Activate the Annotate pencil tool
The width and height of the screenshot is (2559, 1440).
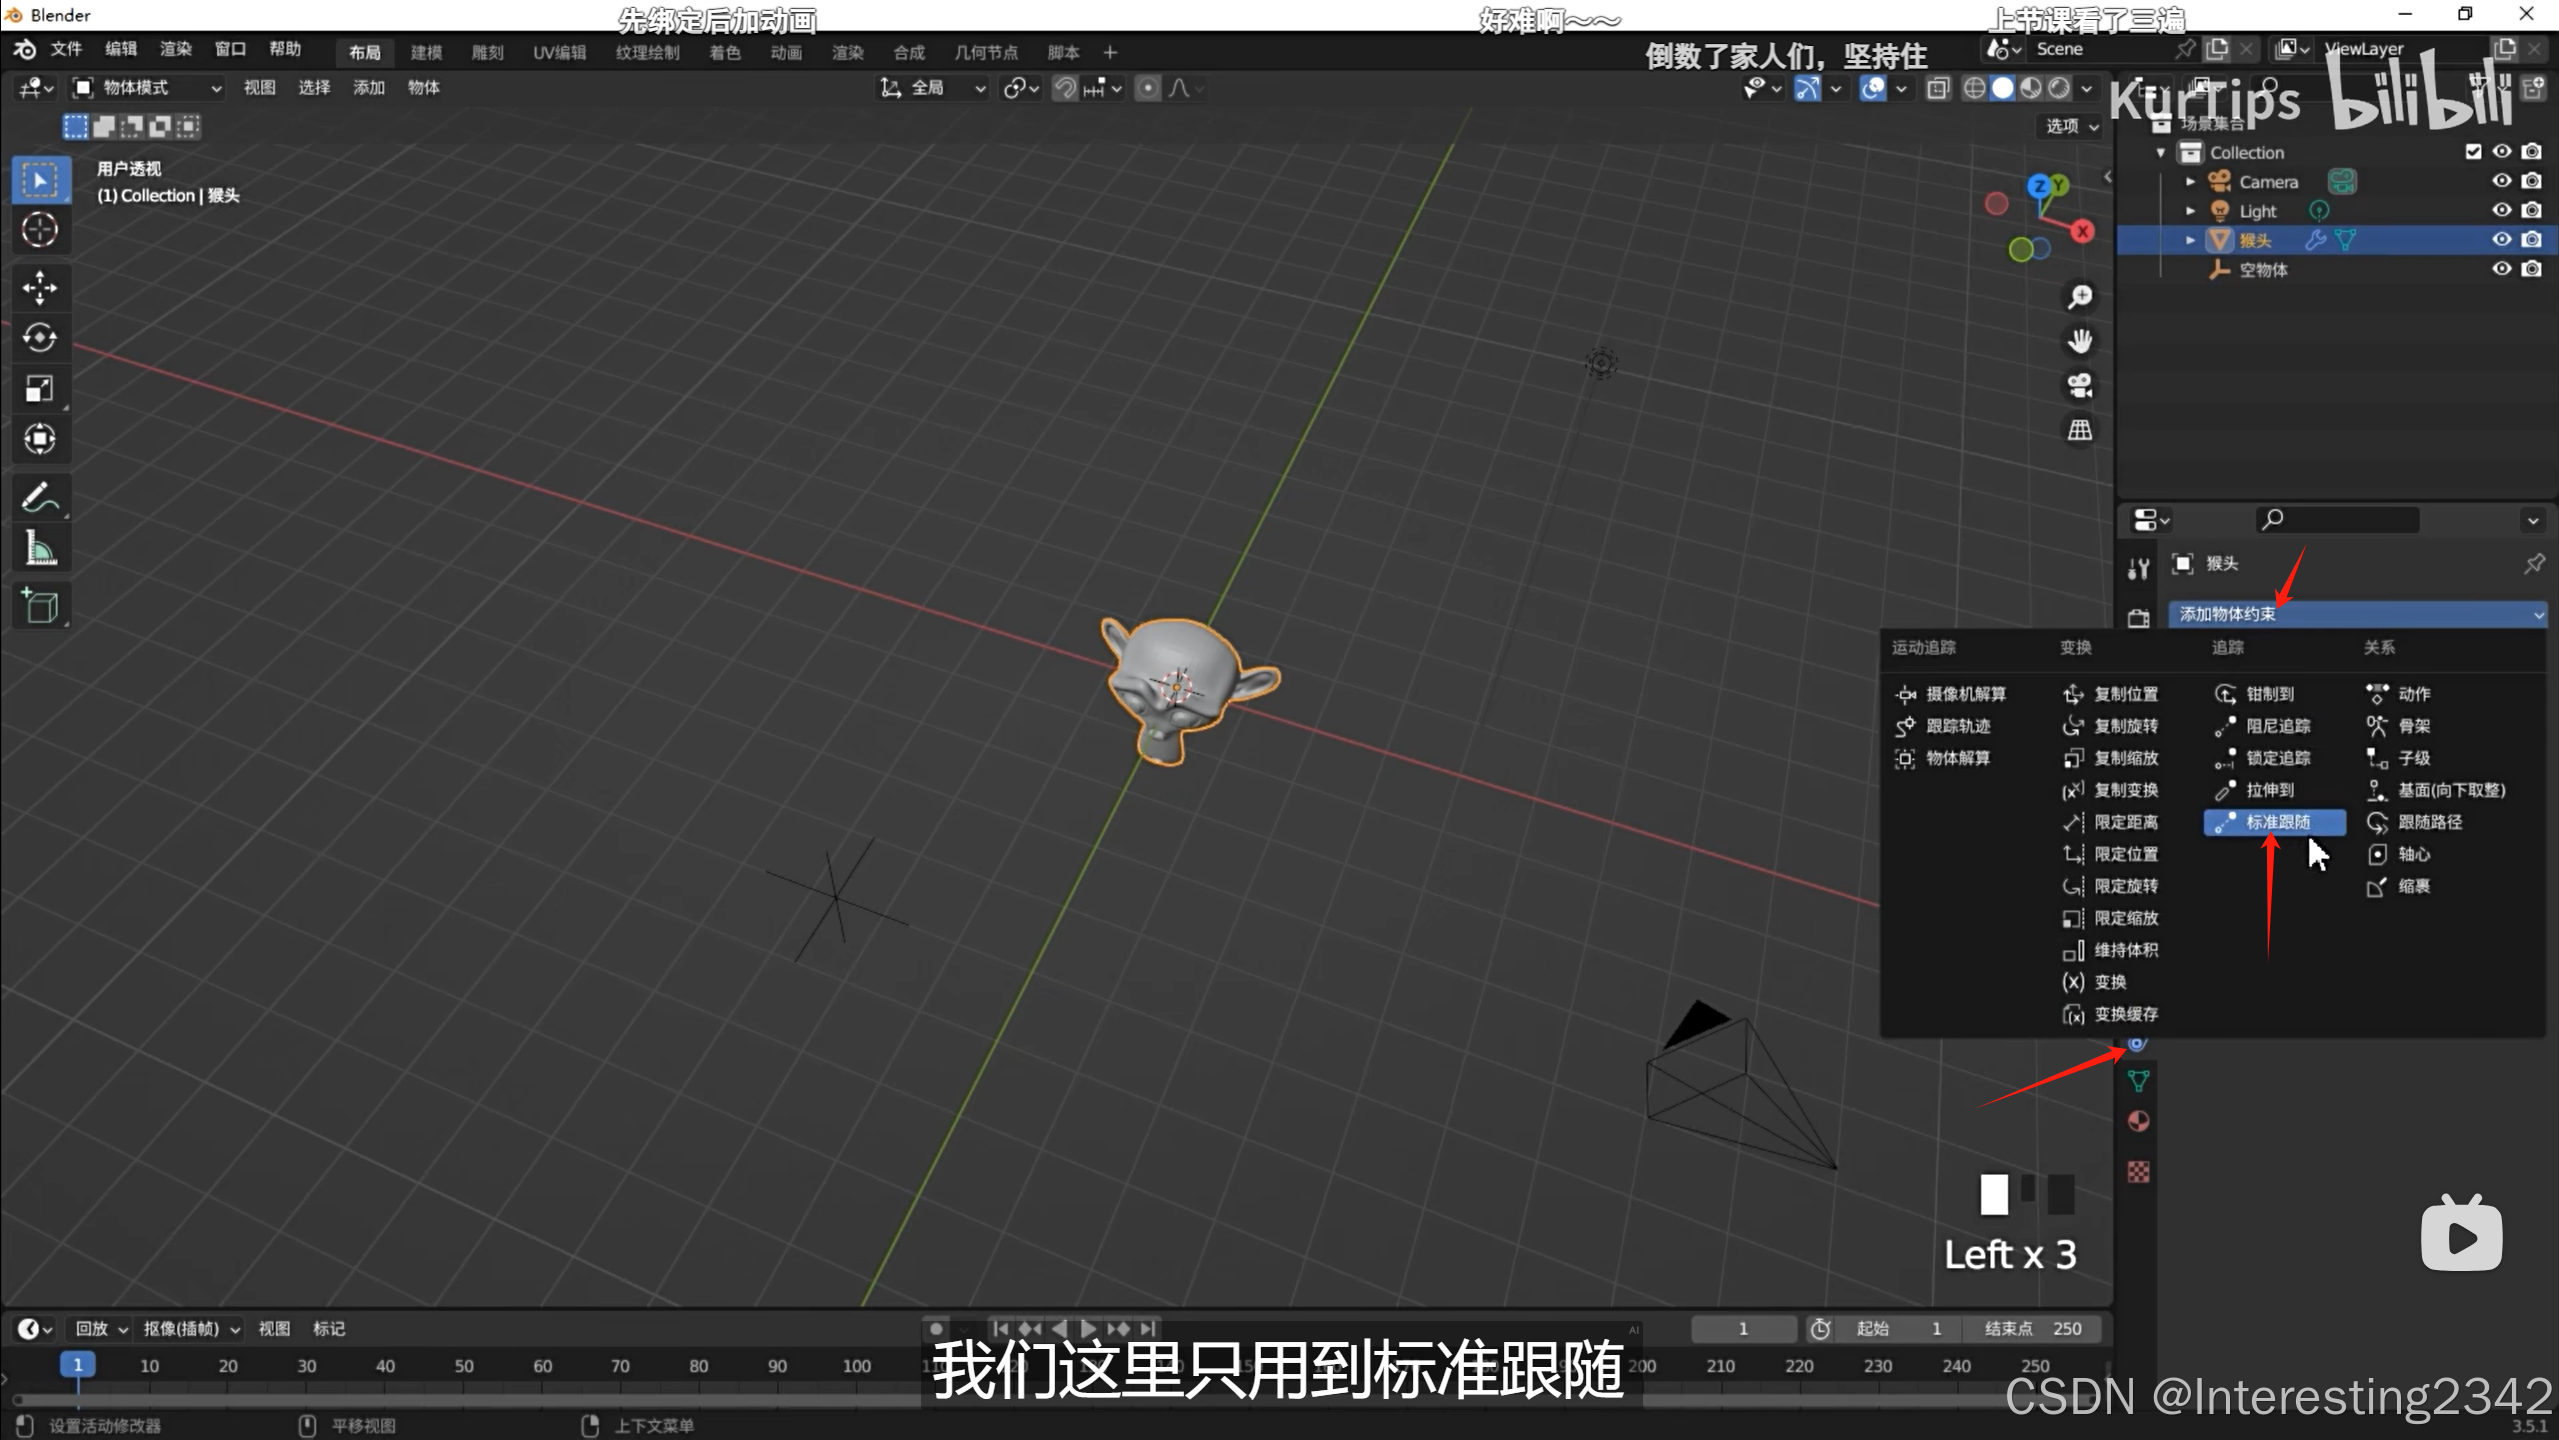coord(40,497)
